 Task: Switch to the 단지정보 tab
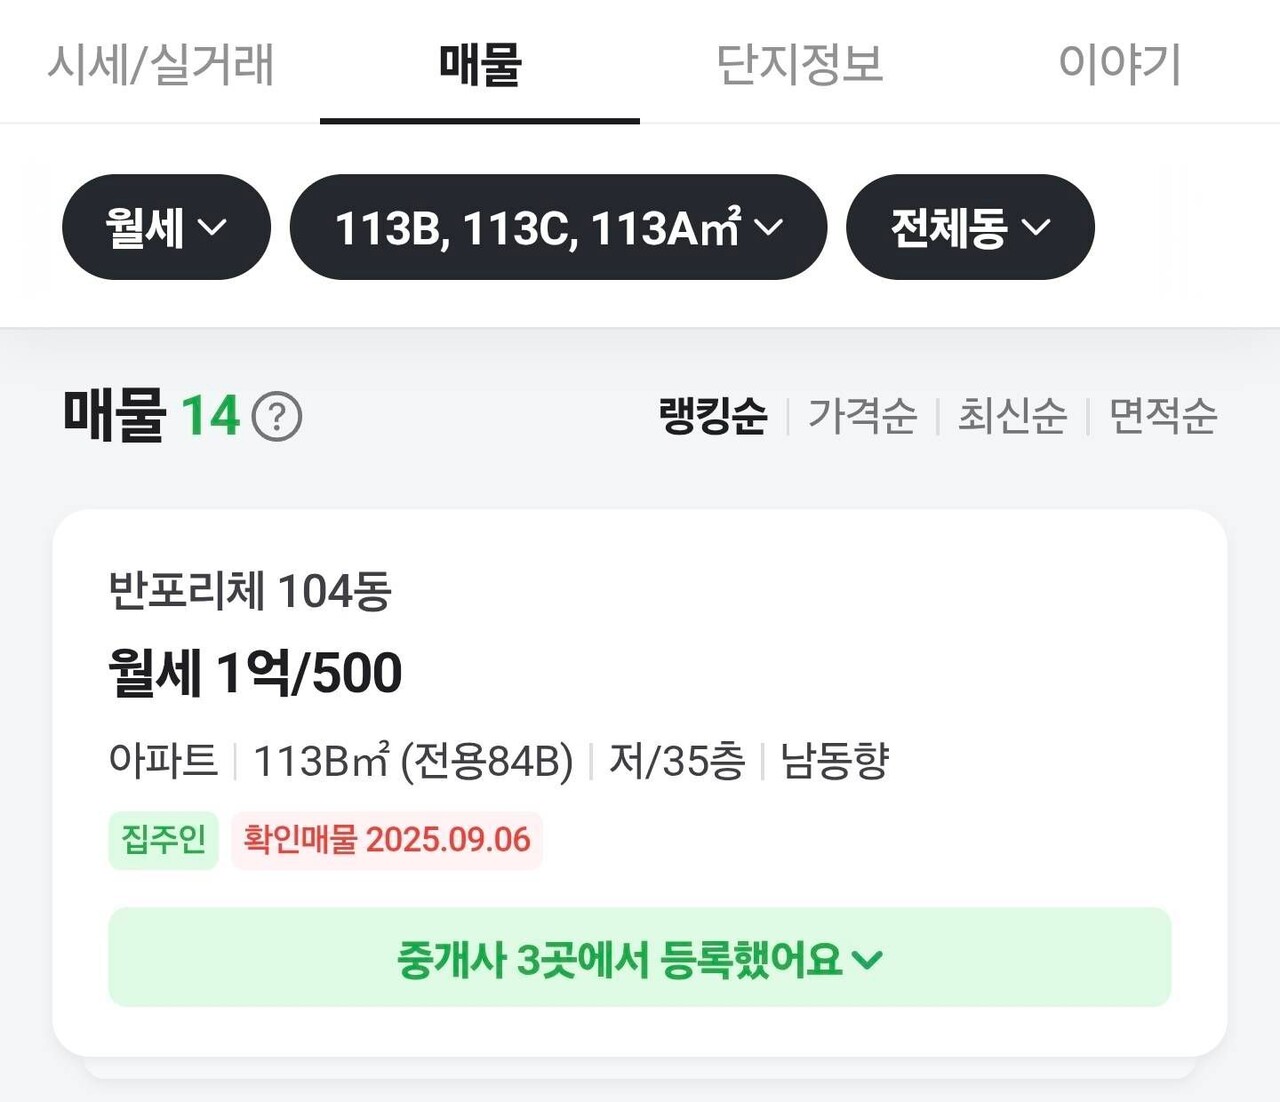799,62
